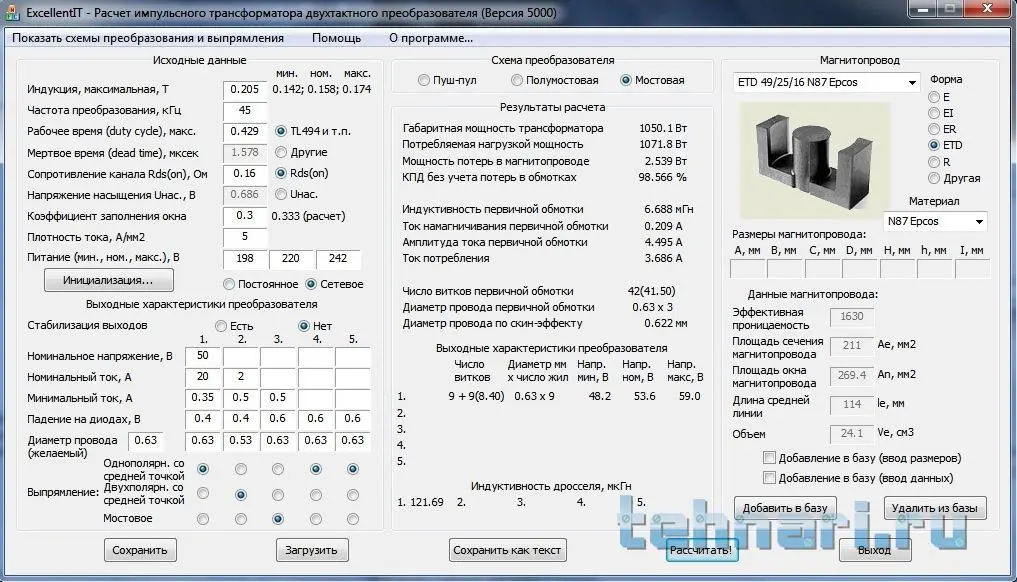Screen dimensions: 1017x582
Task: Select bipolar center-tap rectification for output 2
Action: coord(241,495)
